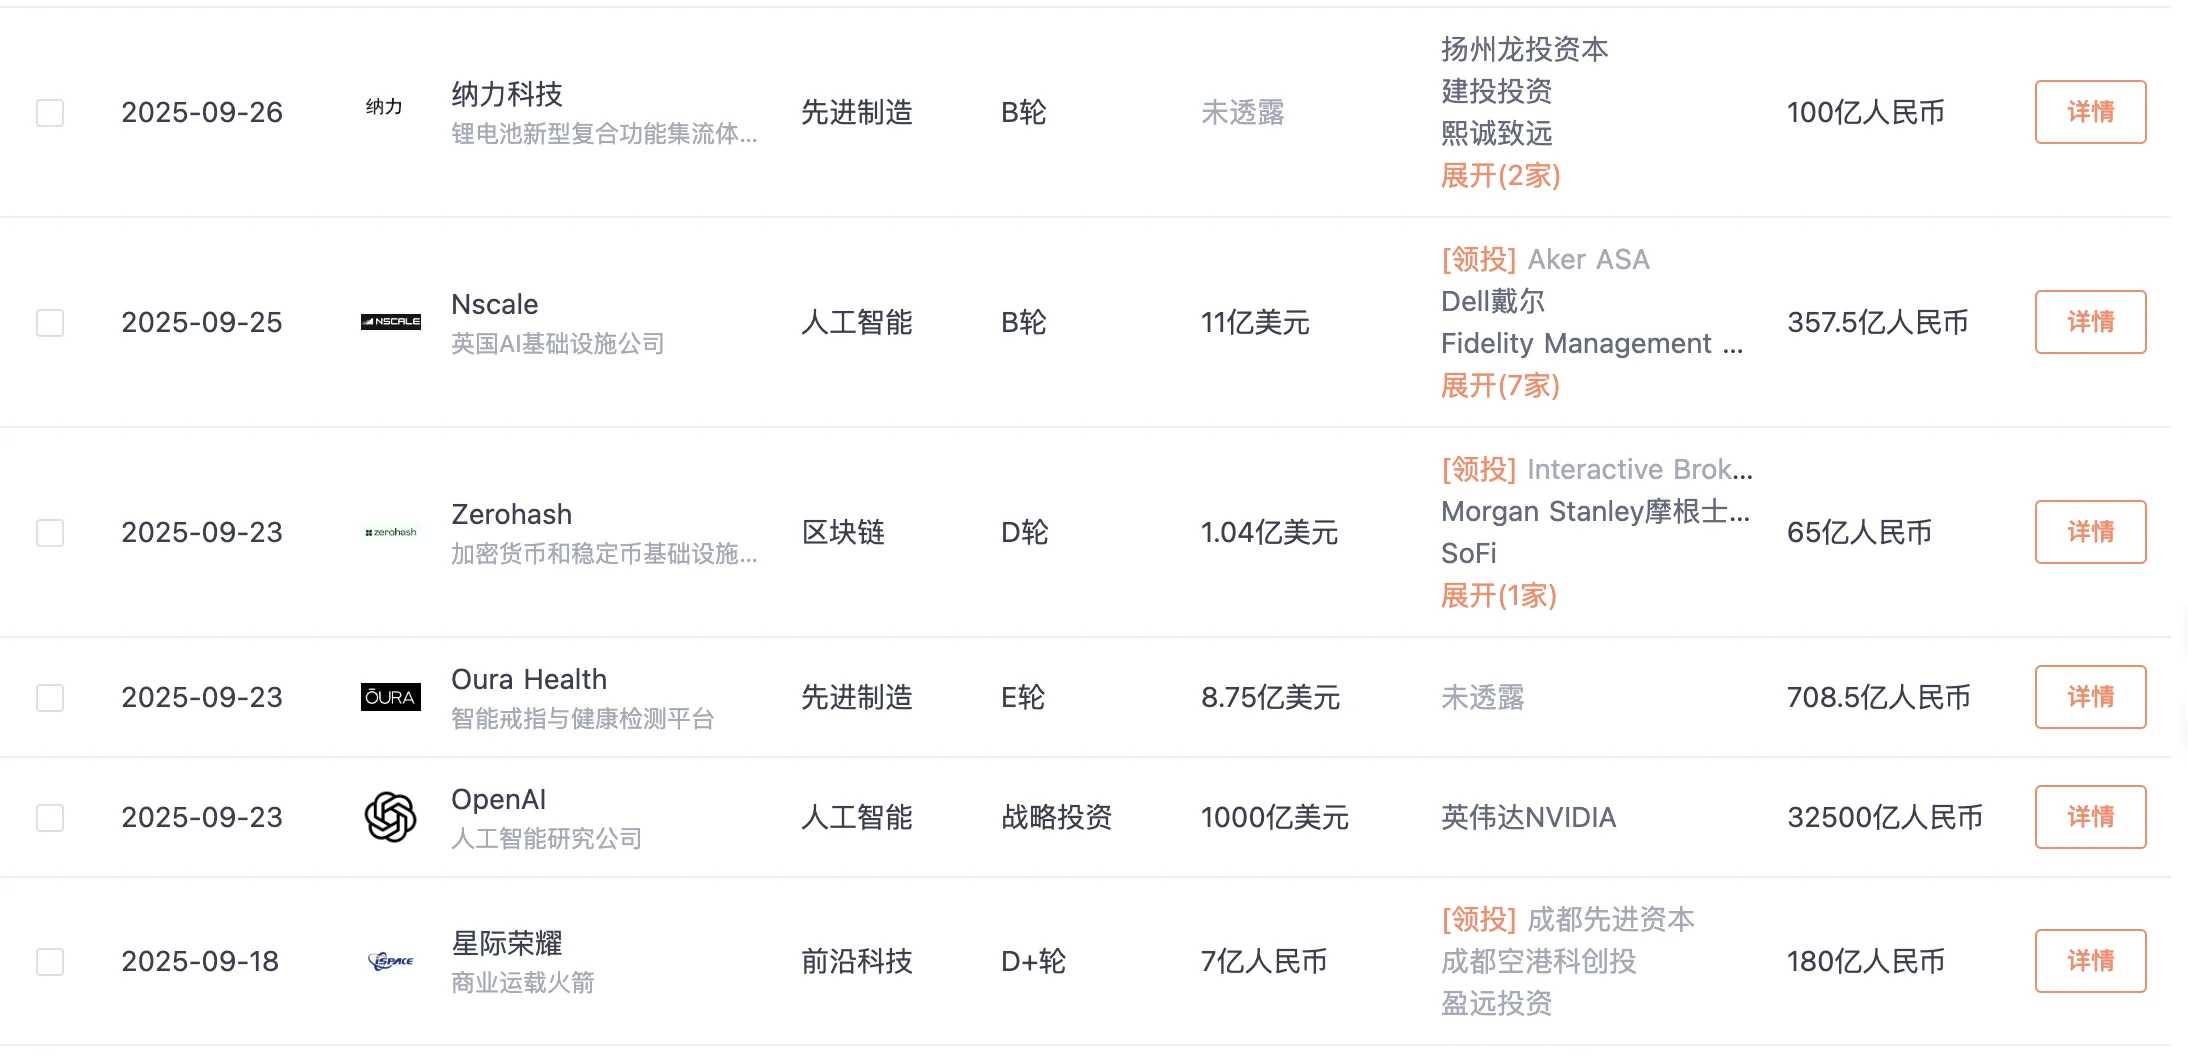Select the Nscale row checkbox
The width and height of the screenshot is (2188, 1056).
click(50, 323)
